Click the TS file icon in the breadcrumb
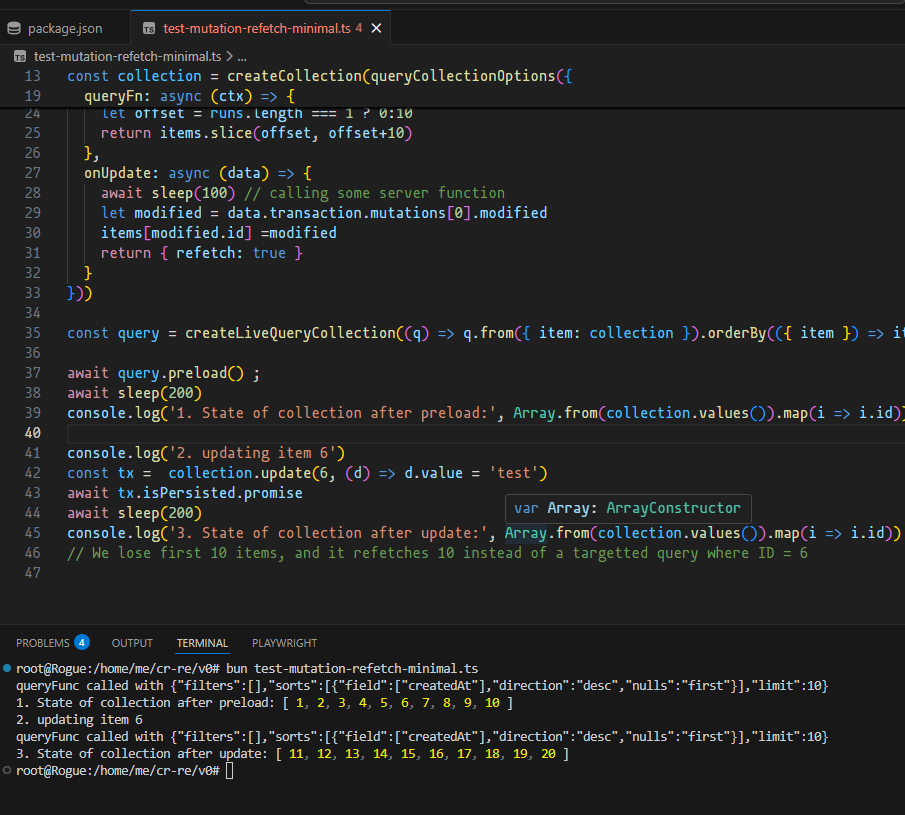Screen dimensions: 905x815 [20, 57]
